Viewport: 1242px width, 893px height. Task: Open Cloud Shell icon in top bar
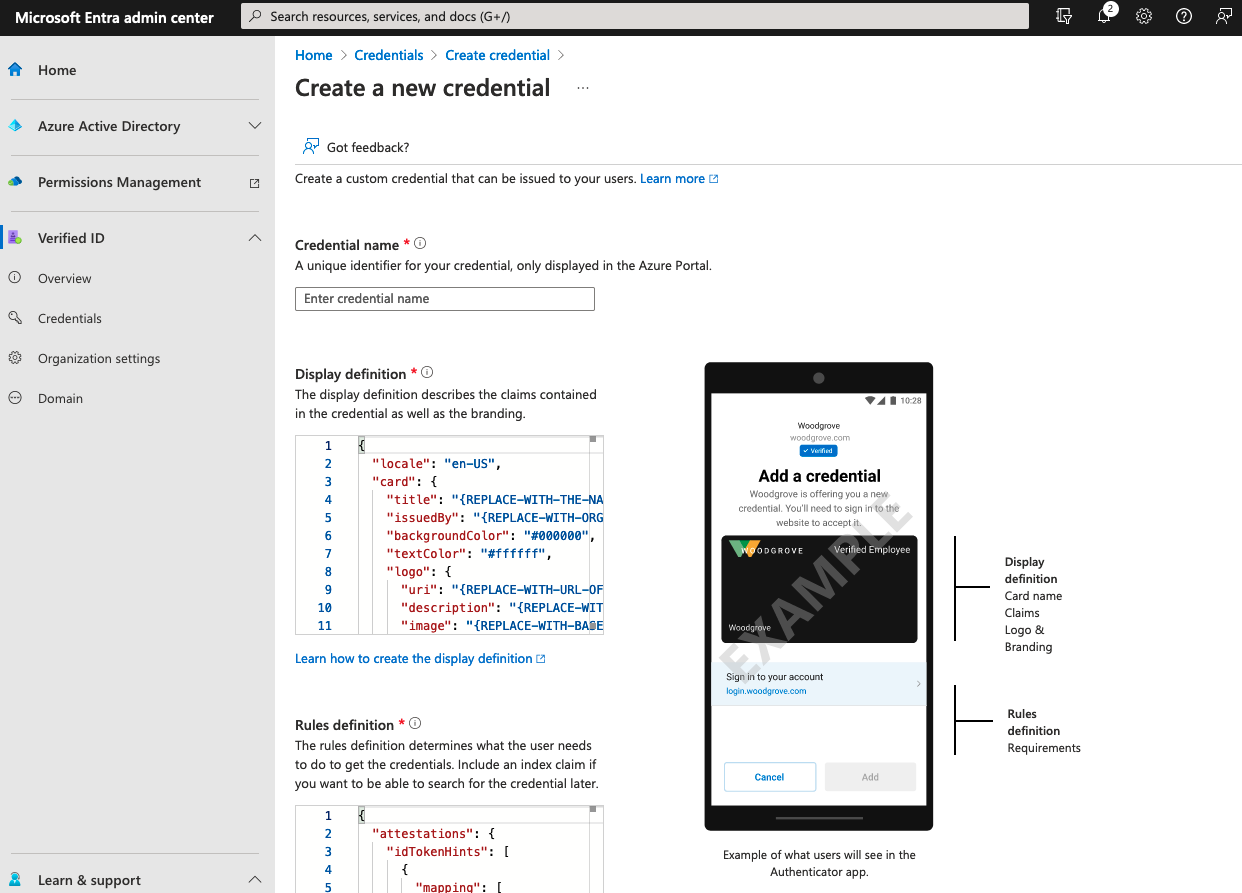pos(1064,17)
